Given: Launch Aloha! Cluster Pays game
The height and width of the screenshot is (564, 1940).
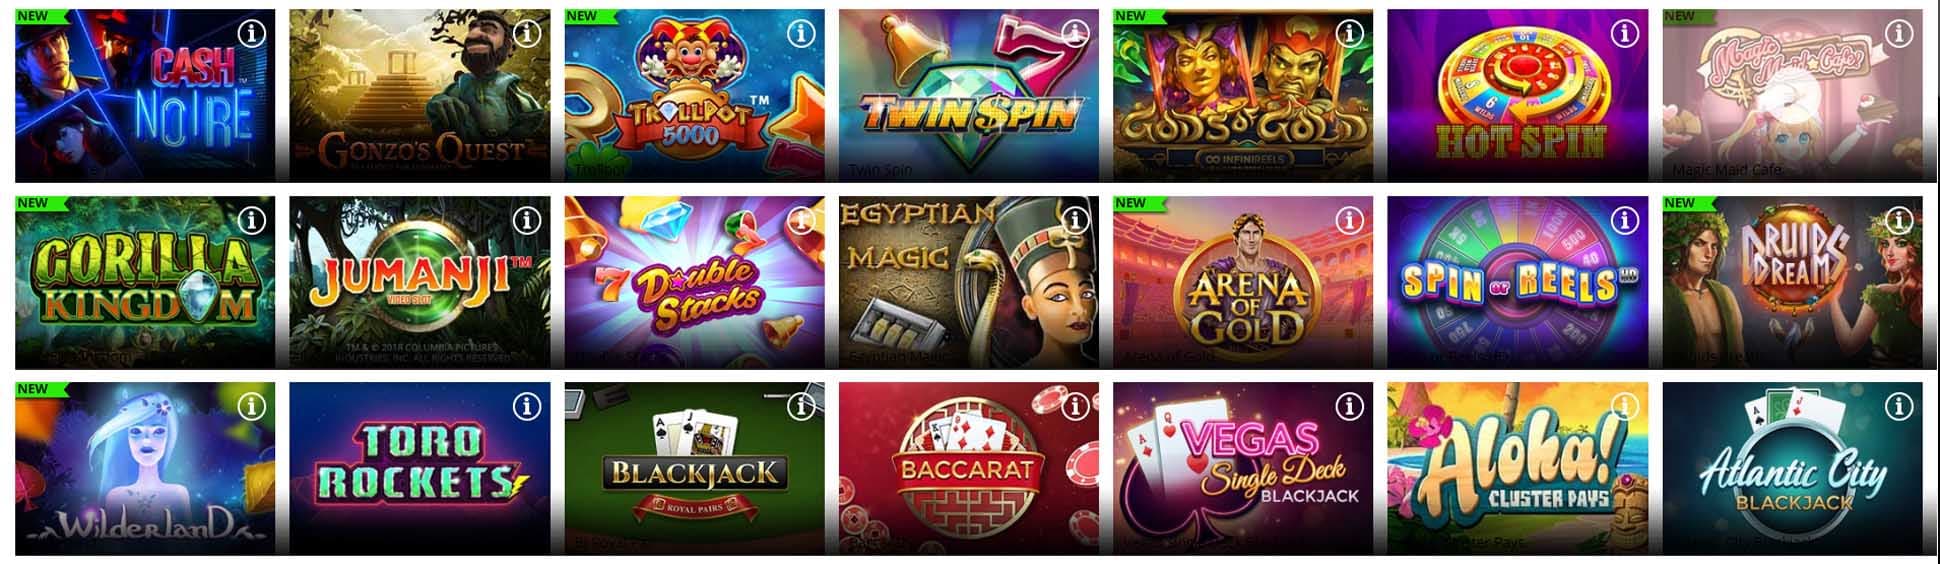Looking at the screenshot, I should click(1517, 468).
